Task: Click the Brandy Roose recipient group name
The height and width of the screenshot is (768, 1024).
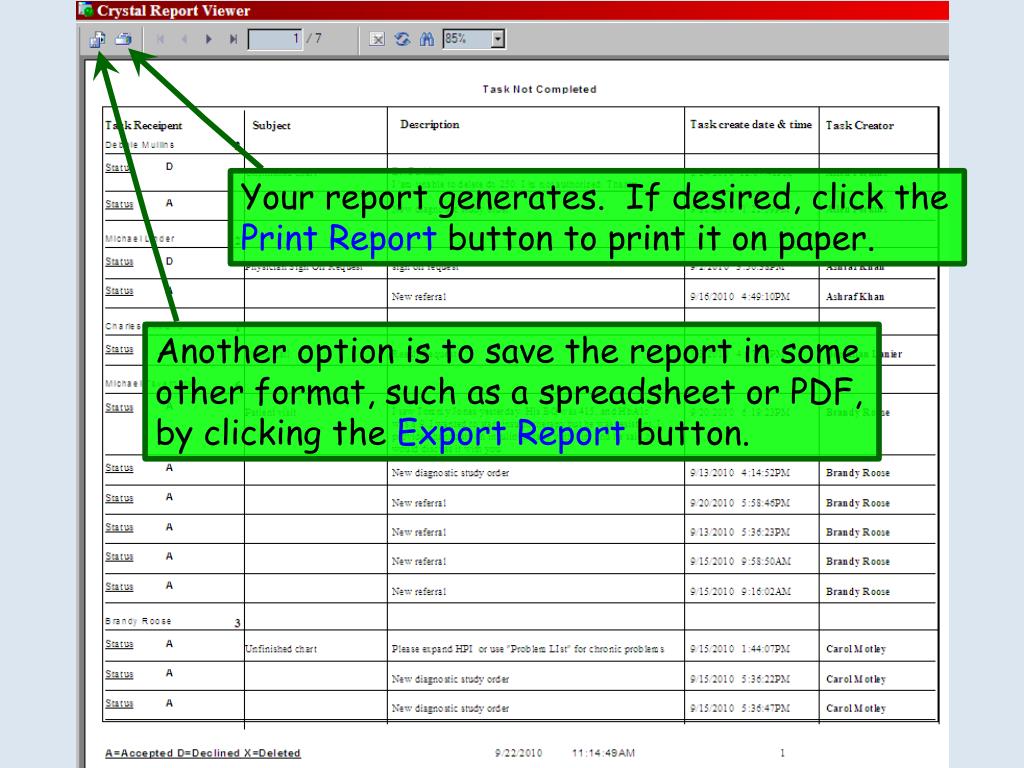Action: pyautogui.click(x=138, y=621)
